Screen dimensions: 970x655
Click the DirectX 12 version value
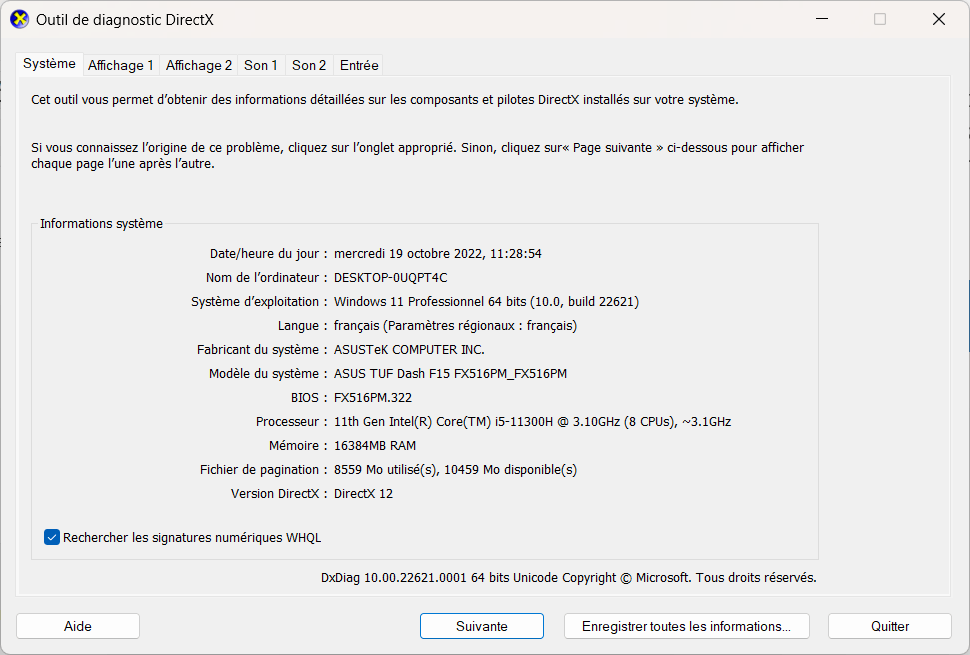click(363, 494)
